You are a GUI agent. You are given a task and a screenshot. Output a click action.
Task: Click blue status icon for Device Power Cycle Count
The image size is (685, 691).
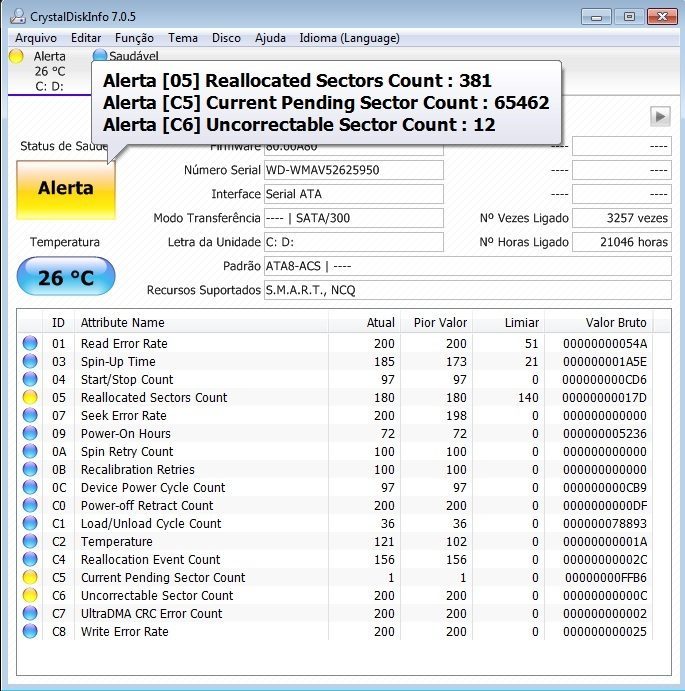[30, 487]
